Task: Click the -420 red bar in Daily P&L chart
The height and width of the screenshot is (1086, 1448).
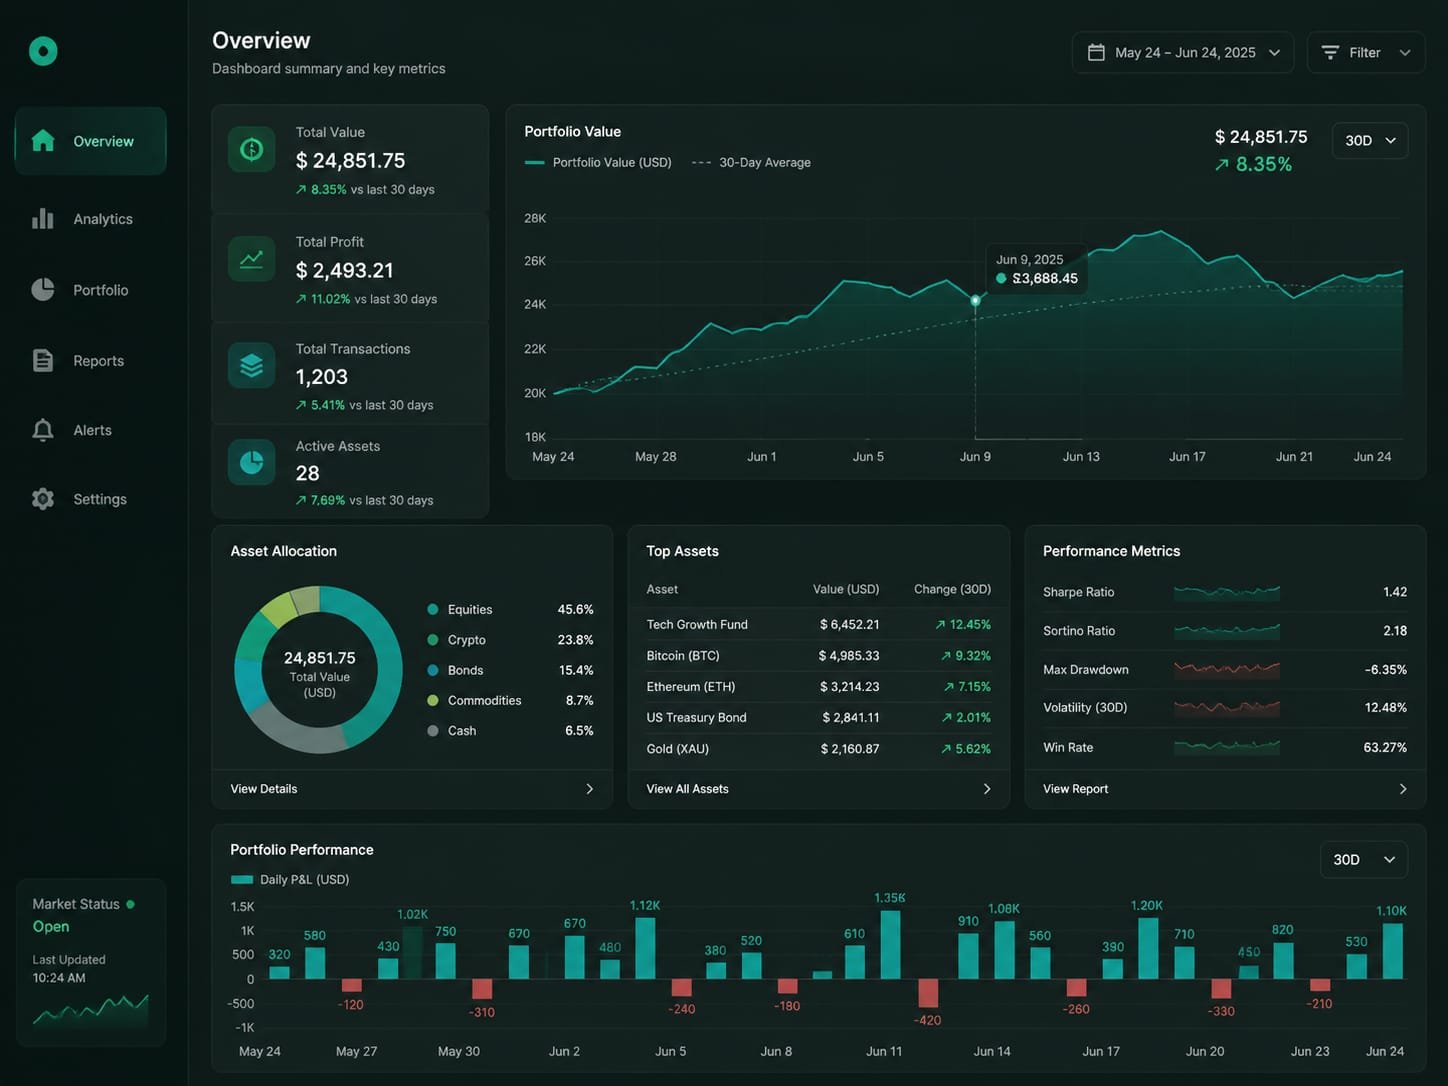Action: pyautogui.click(x=928, y=993)
